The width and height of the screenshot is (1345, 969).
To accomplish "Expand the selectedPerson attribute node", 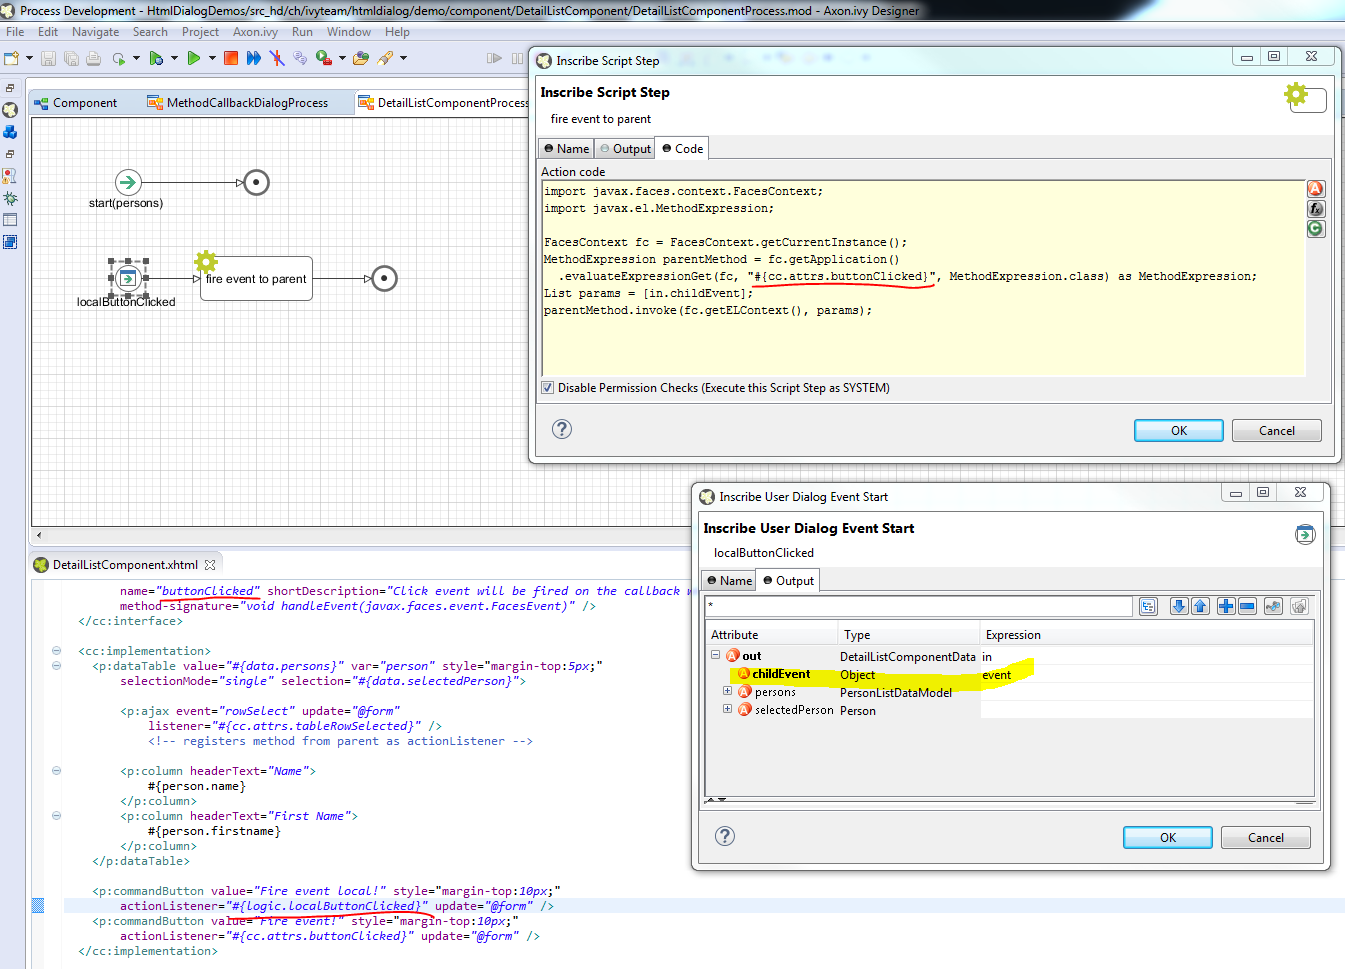I will pyautogui.click(x=727, y=709).
